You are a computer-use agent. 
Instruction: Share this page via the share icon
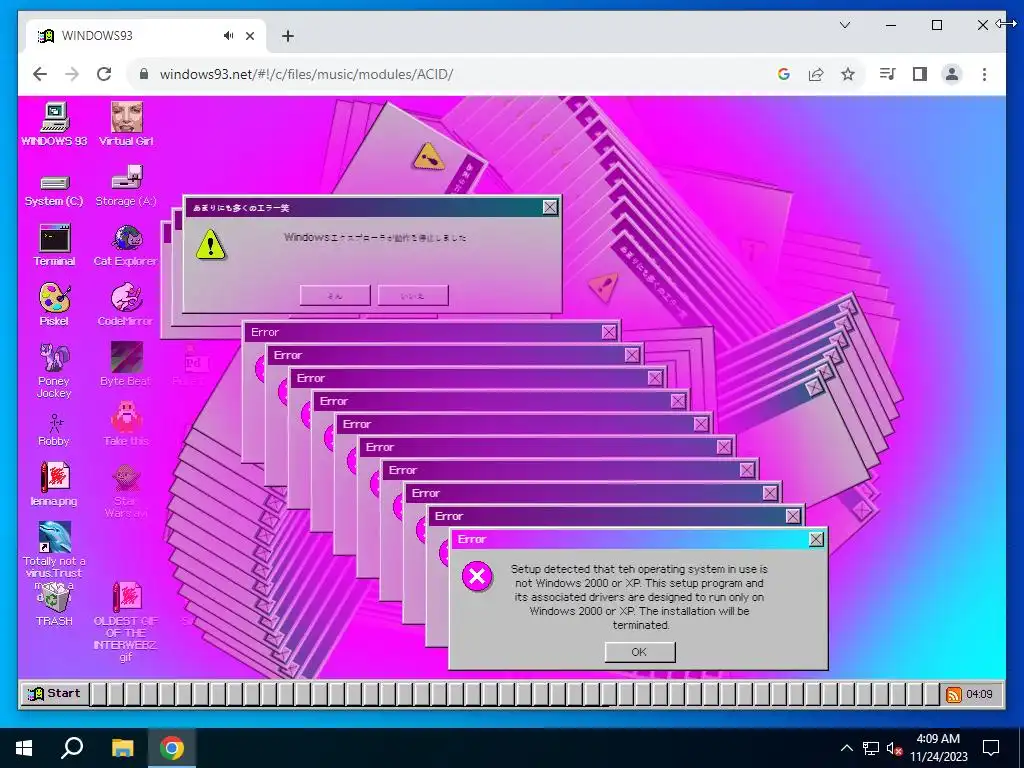pyautogui.click(x=816, y=74)
